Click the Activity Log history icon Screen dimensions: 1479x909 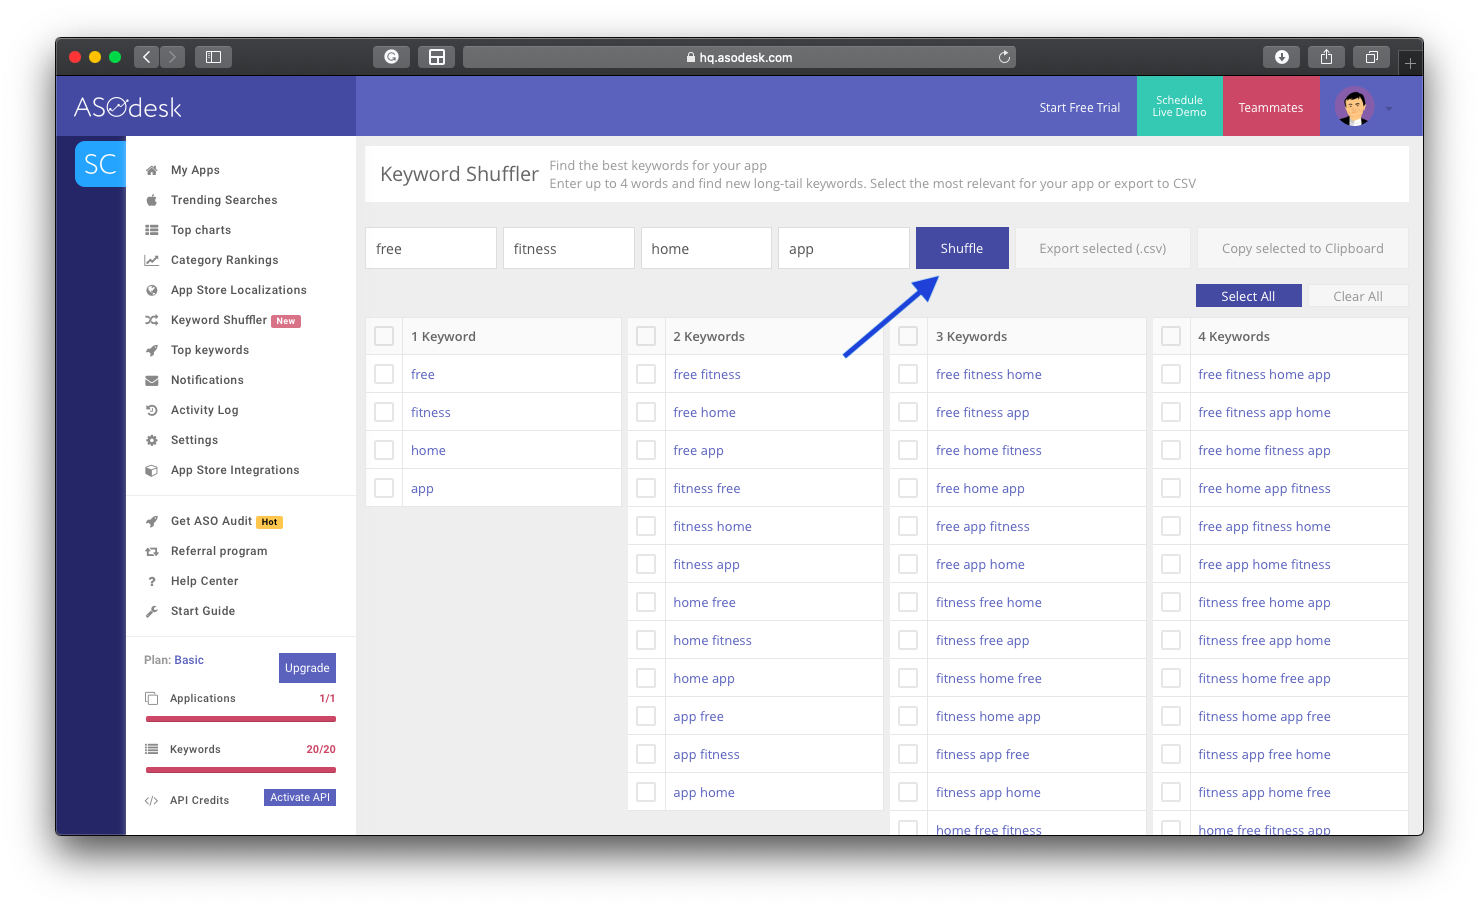click(152, 410)
